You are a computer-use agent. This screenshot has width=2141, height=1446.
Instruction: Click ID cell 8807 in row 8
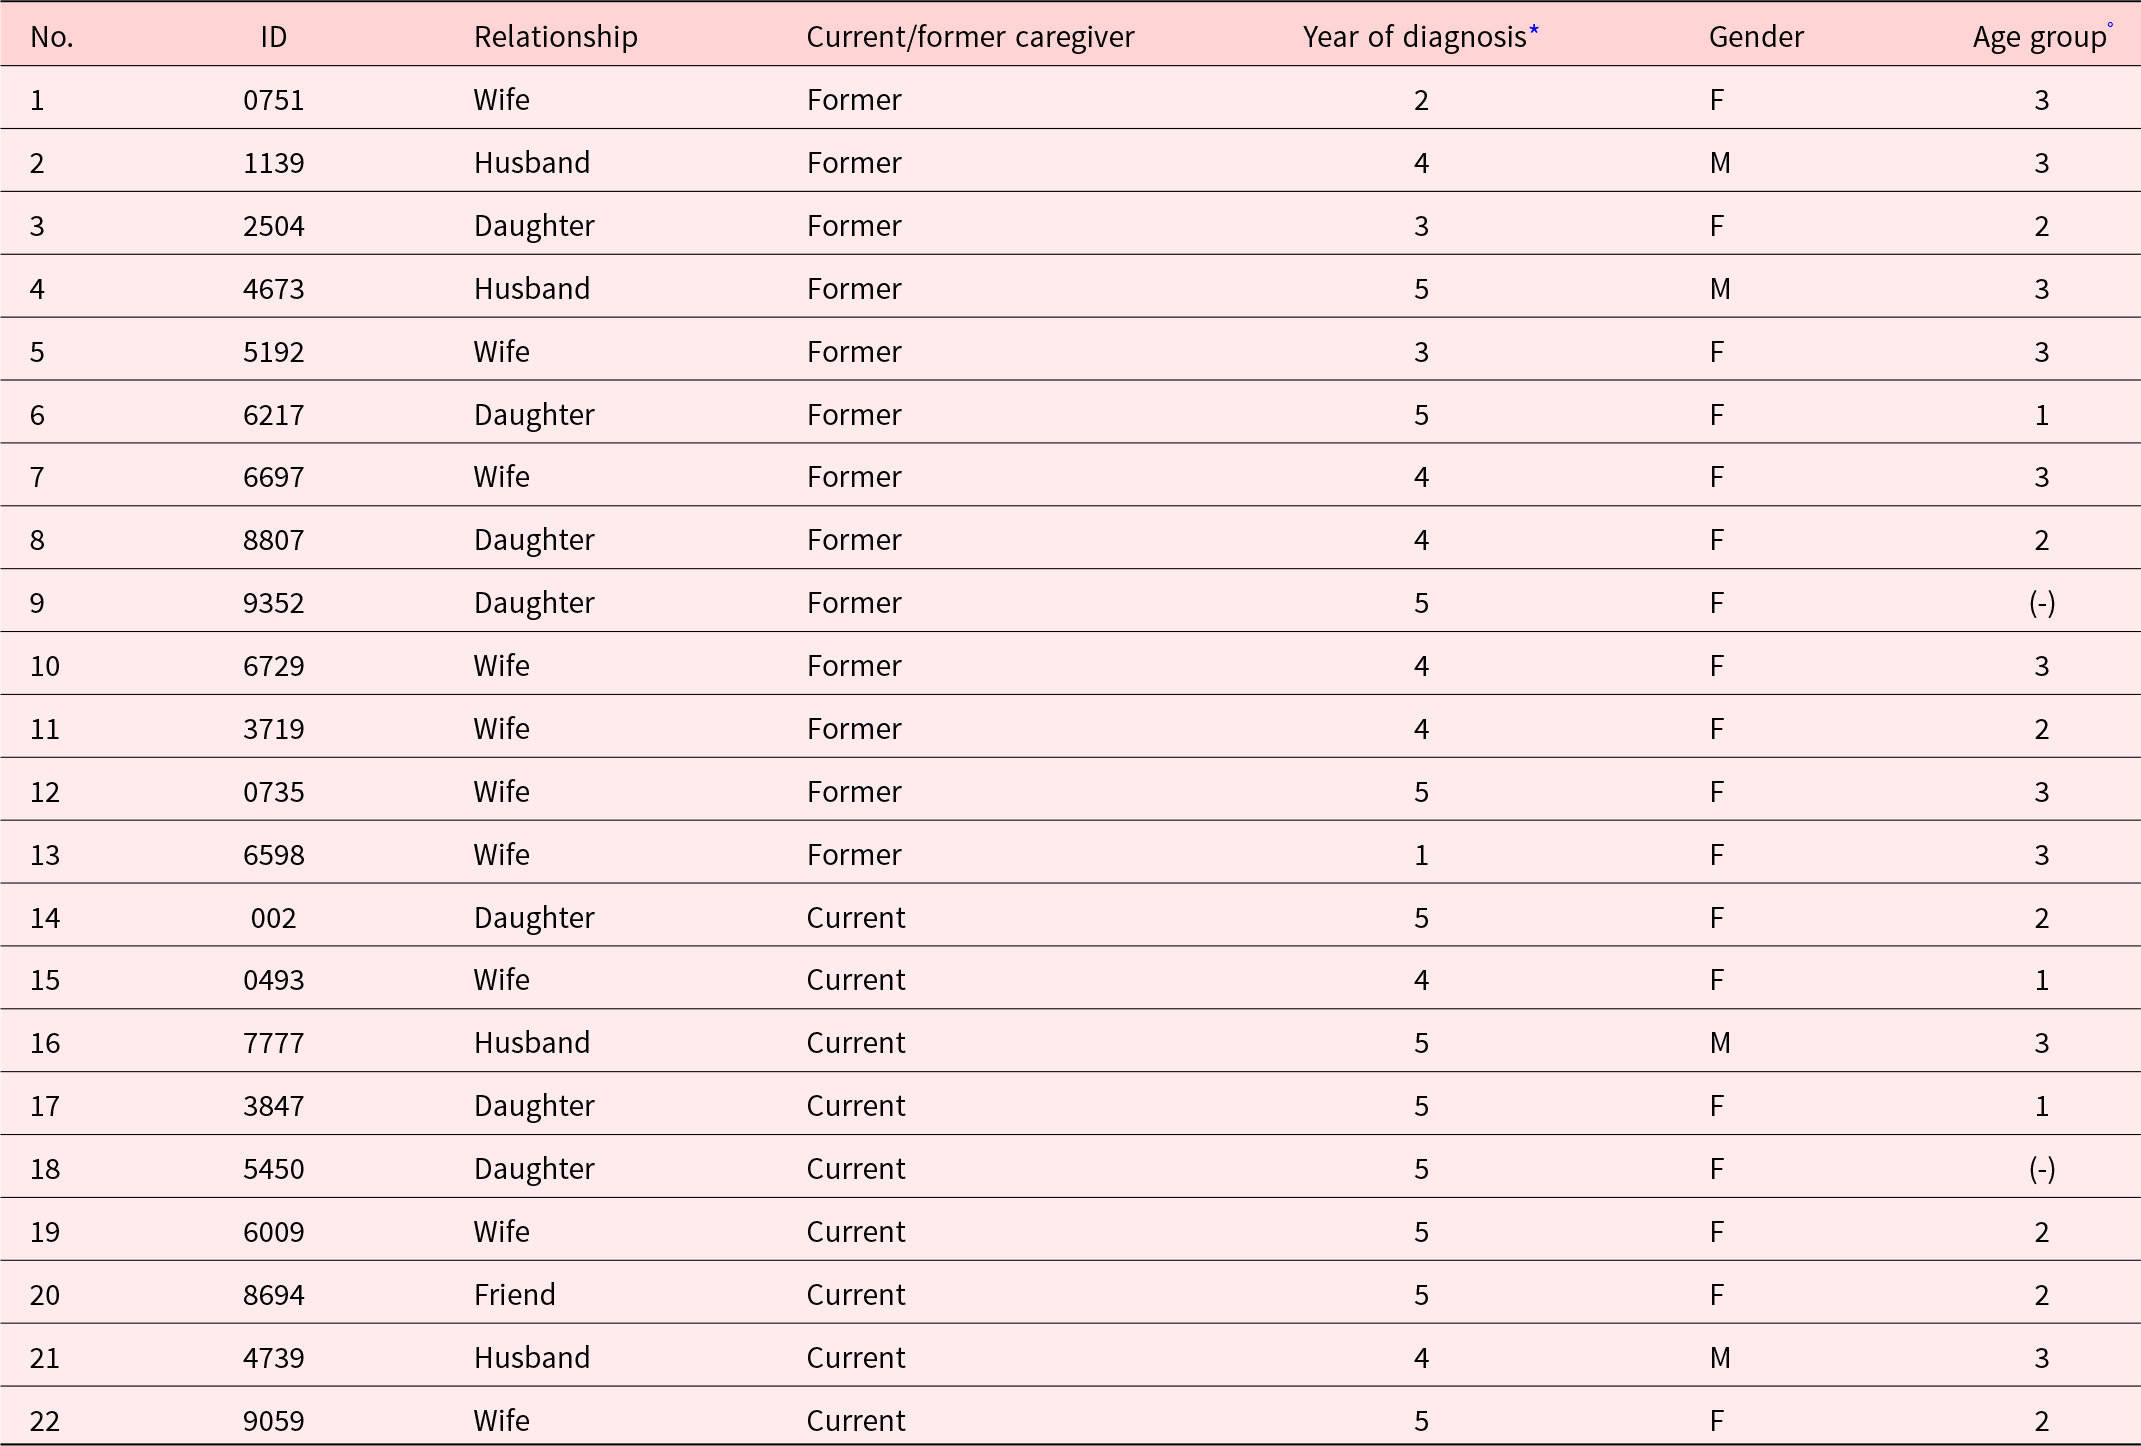273,540
